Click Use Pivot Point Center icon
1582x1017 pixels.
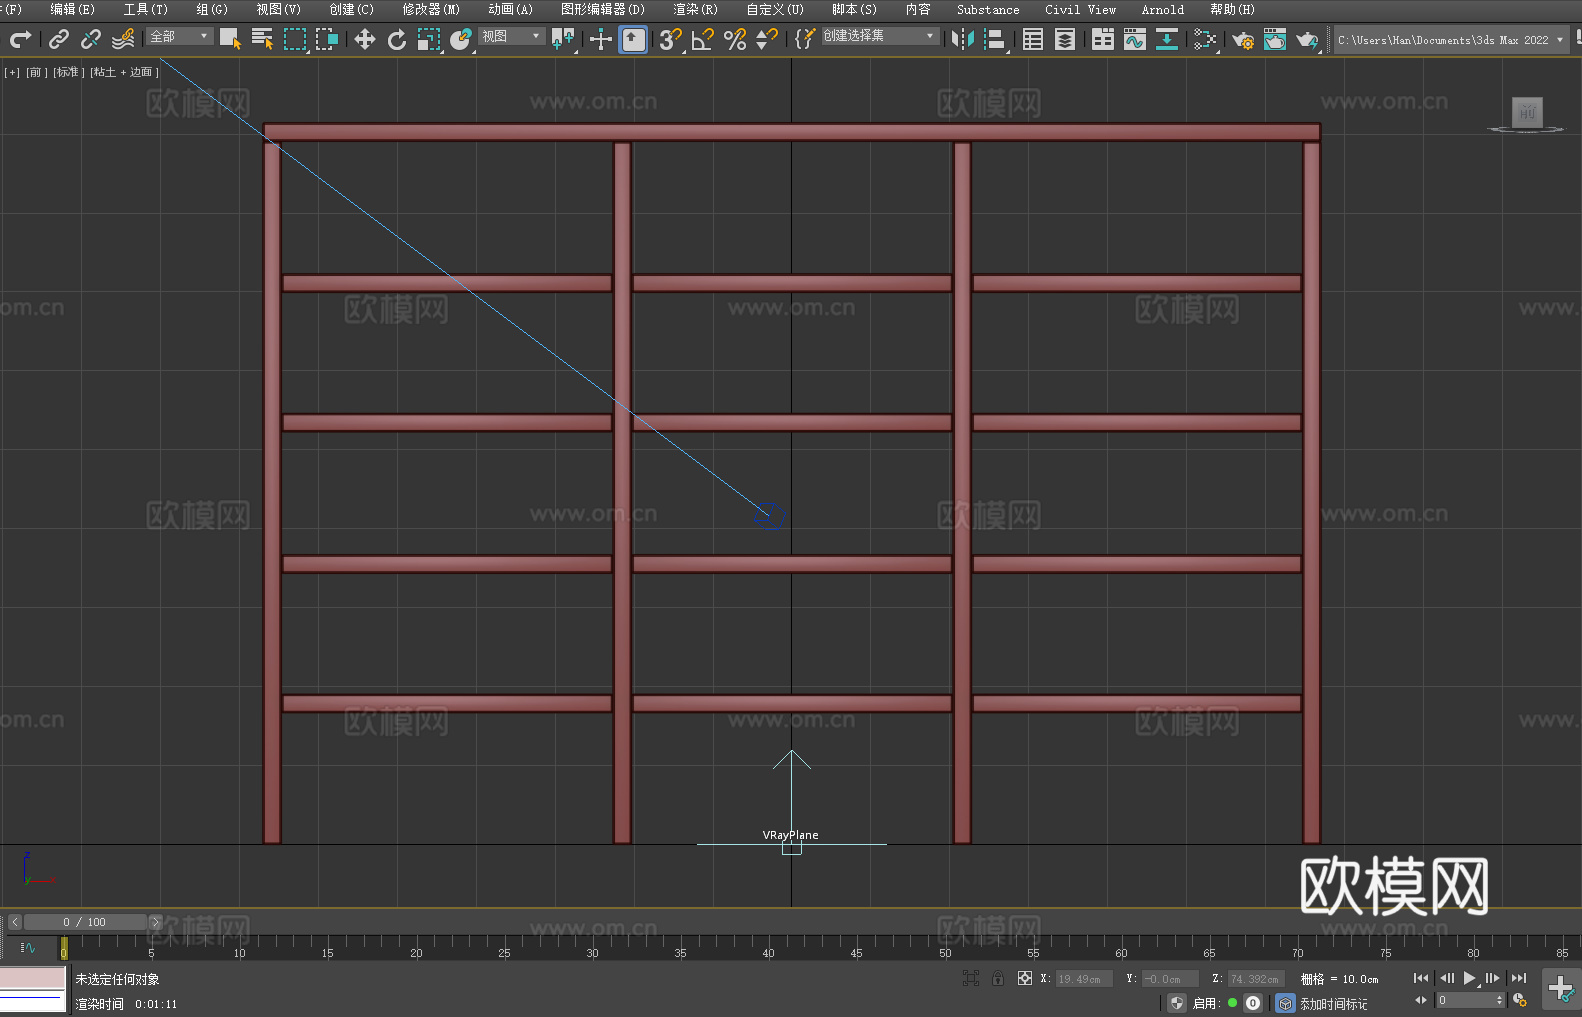(563, 39)
